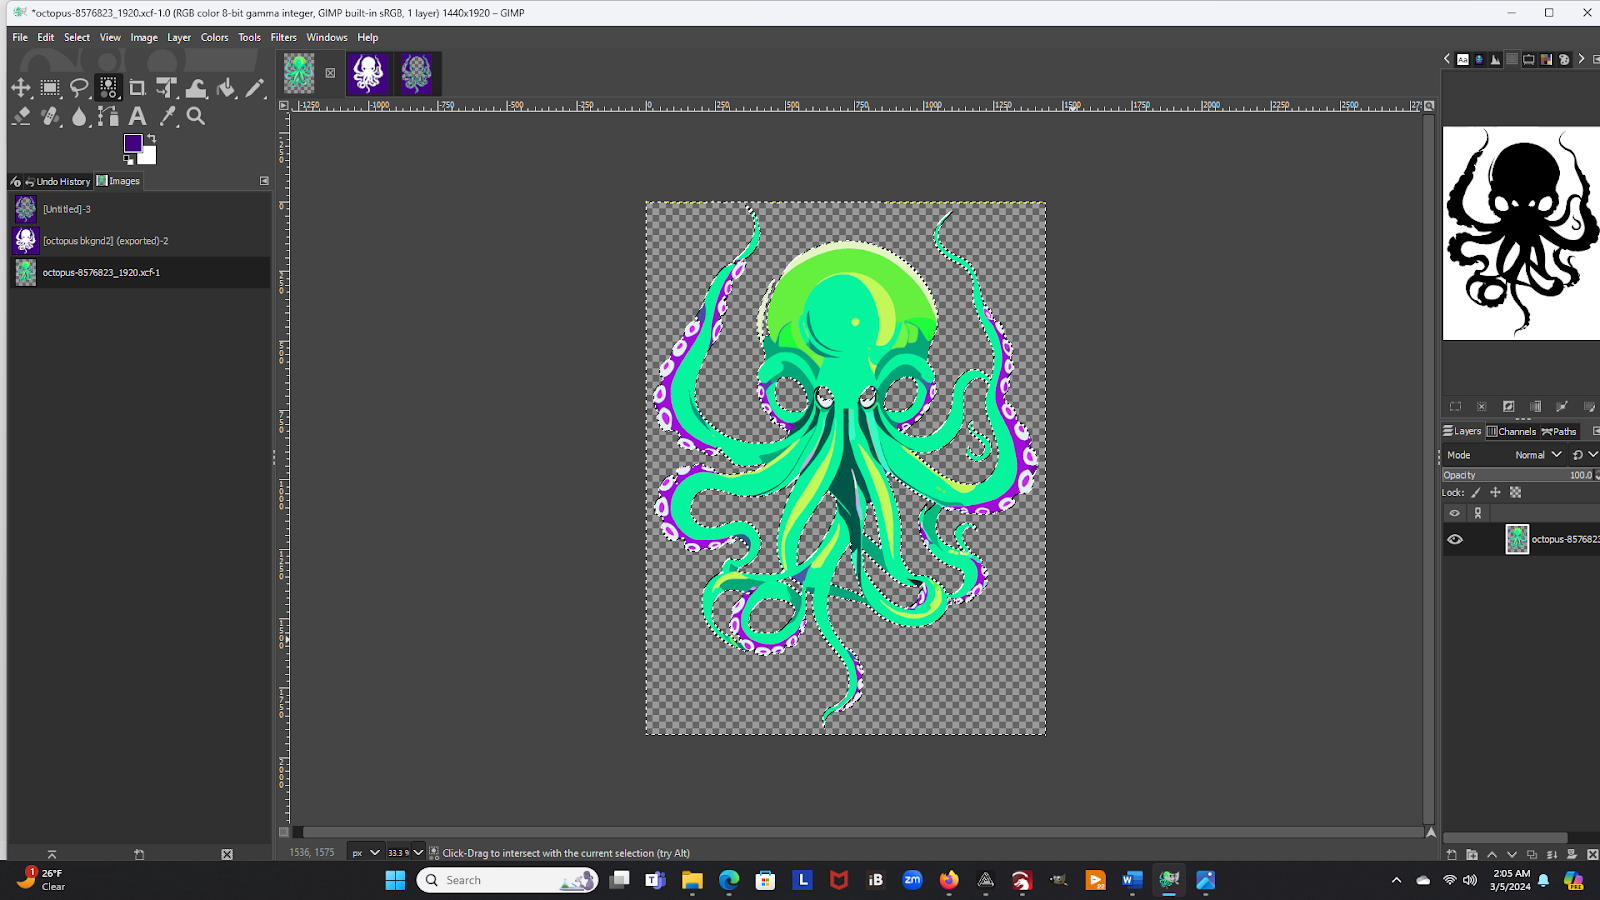
Task: Open the px units dropdown in status bar
Action: pos(365,853)
